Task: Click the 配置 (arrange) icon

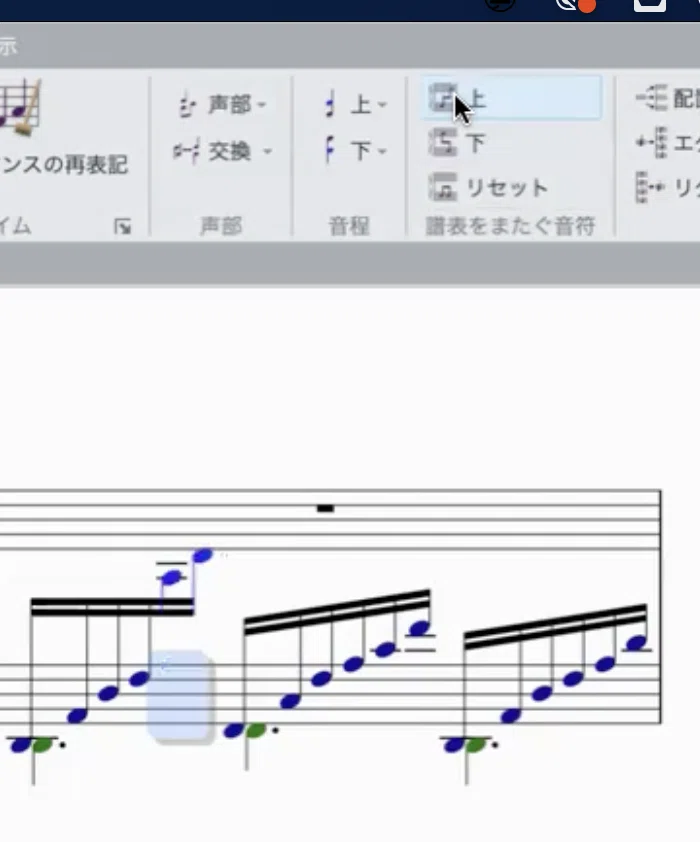Action: click(651, 98)
